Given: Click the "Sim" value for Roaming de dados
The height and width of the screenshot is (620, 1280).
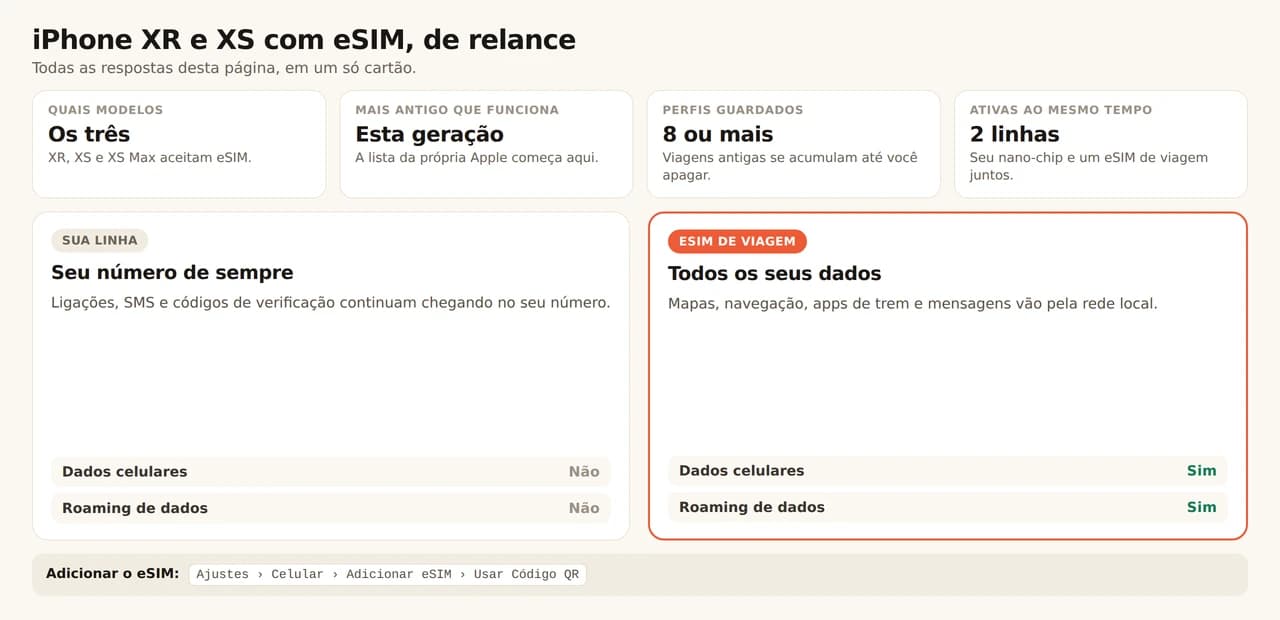Looking at the screenshot, I should click(1202, 507).
